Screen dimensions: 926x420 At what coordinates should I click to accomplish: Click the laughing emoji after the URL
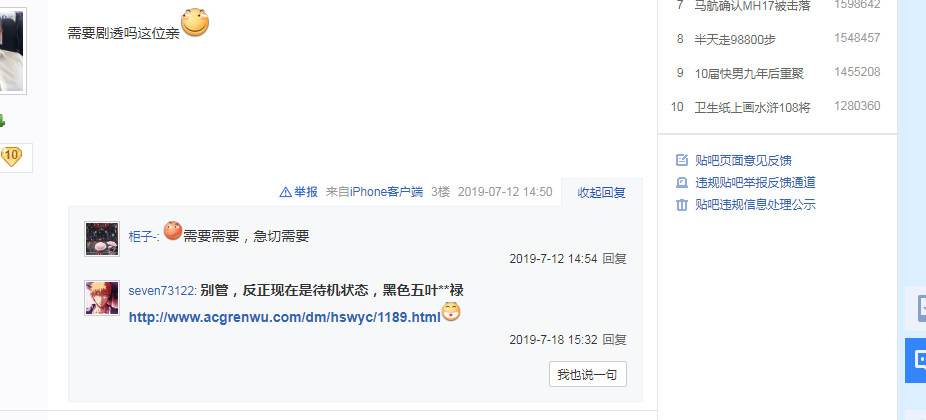(x=451, y=312)
